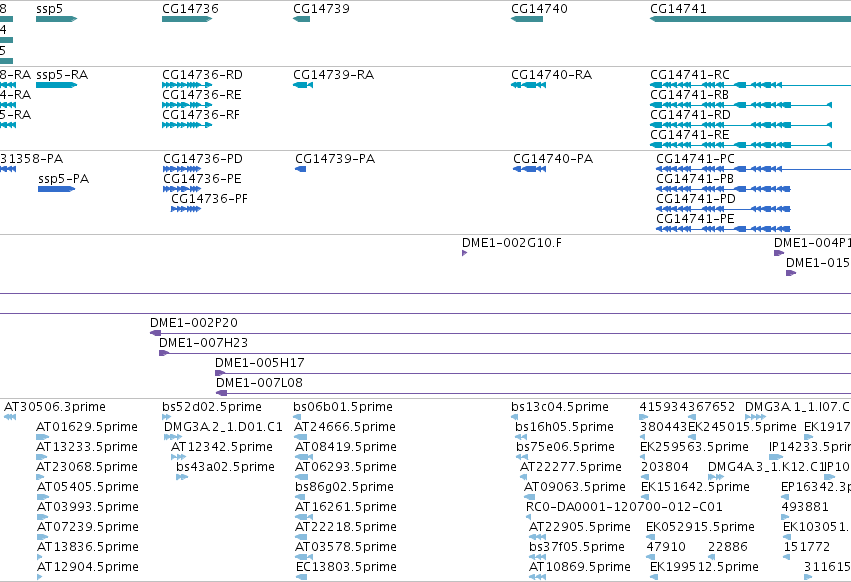Select transcript CG14741-RD
The height and width of the screenshot is (582, 851).
click(690, 115)
